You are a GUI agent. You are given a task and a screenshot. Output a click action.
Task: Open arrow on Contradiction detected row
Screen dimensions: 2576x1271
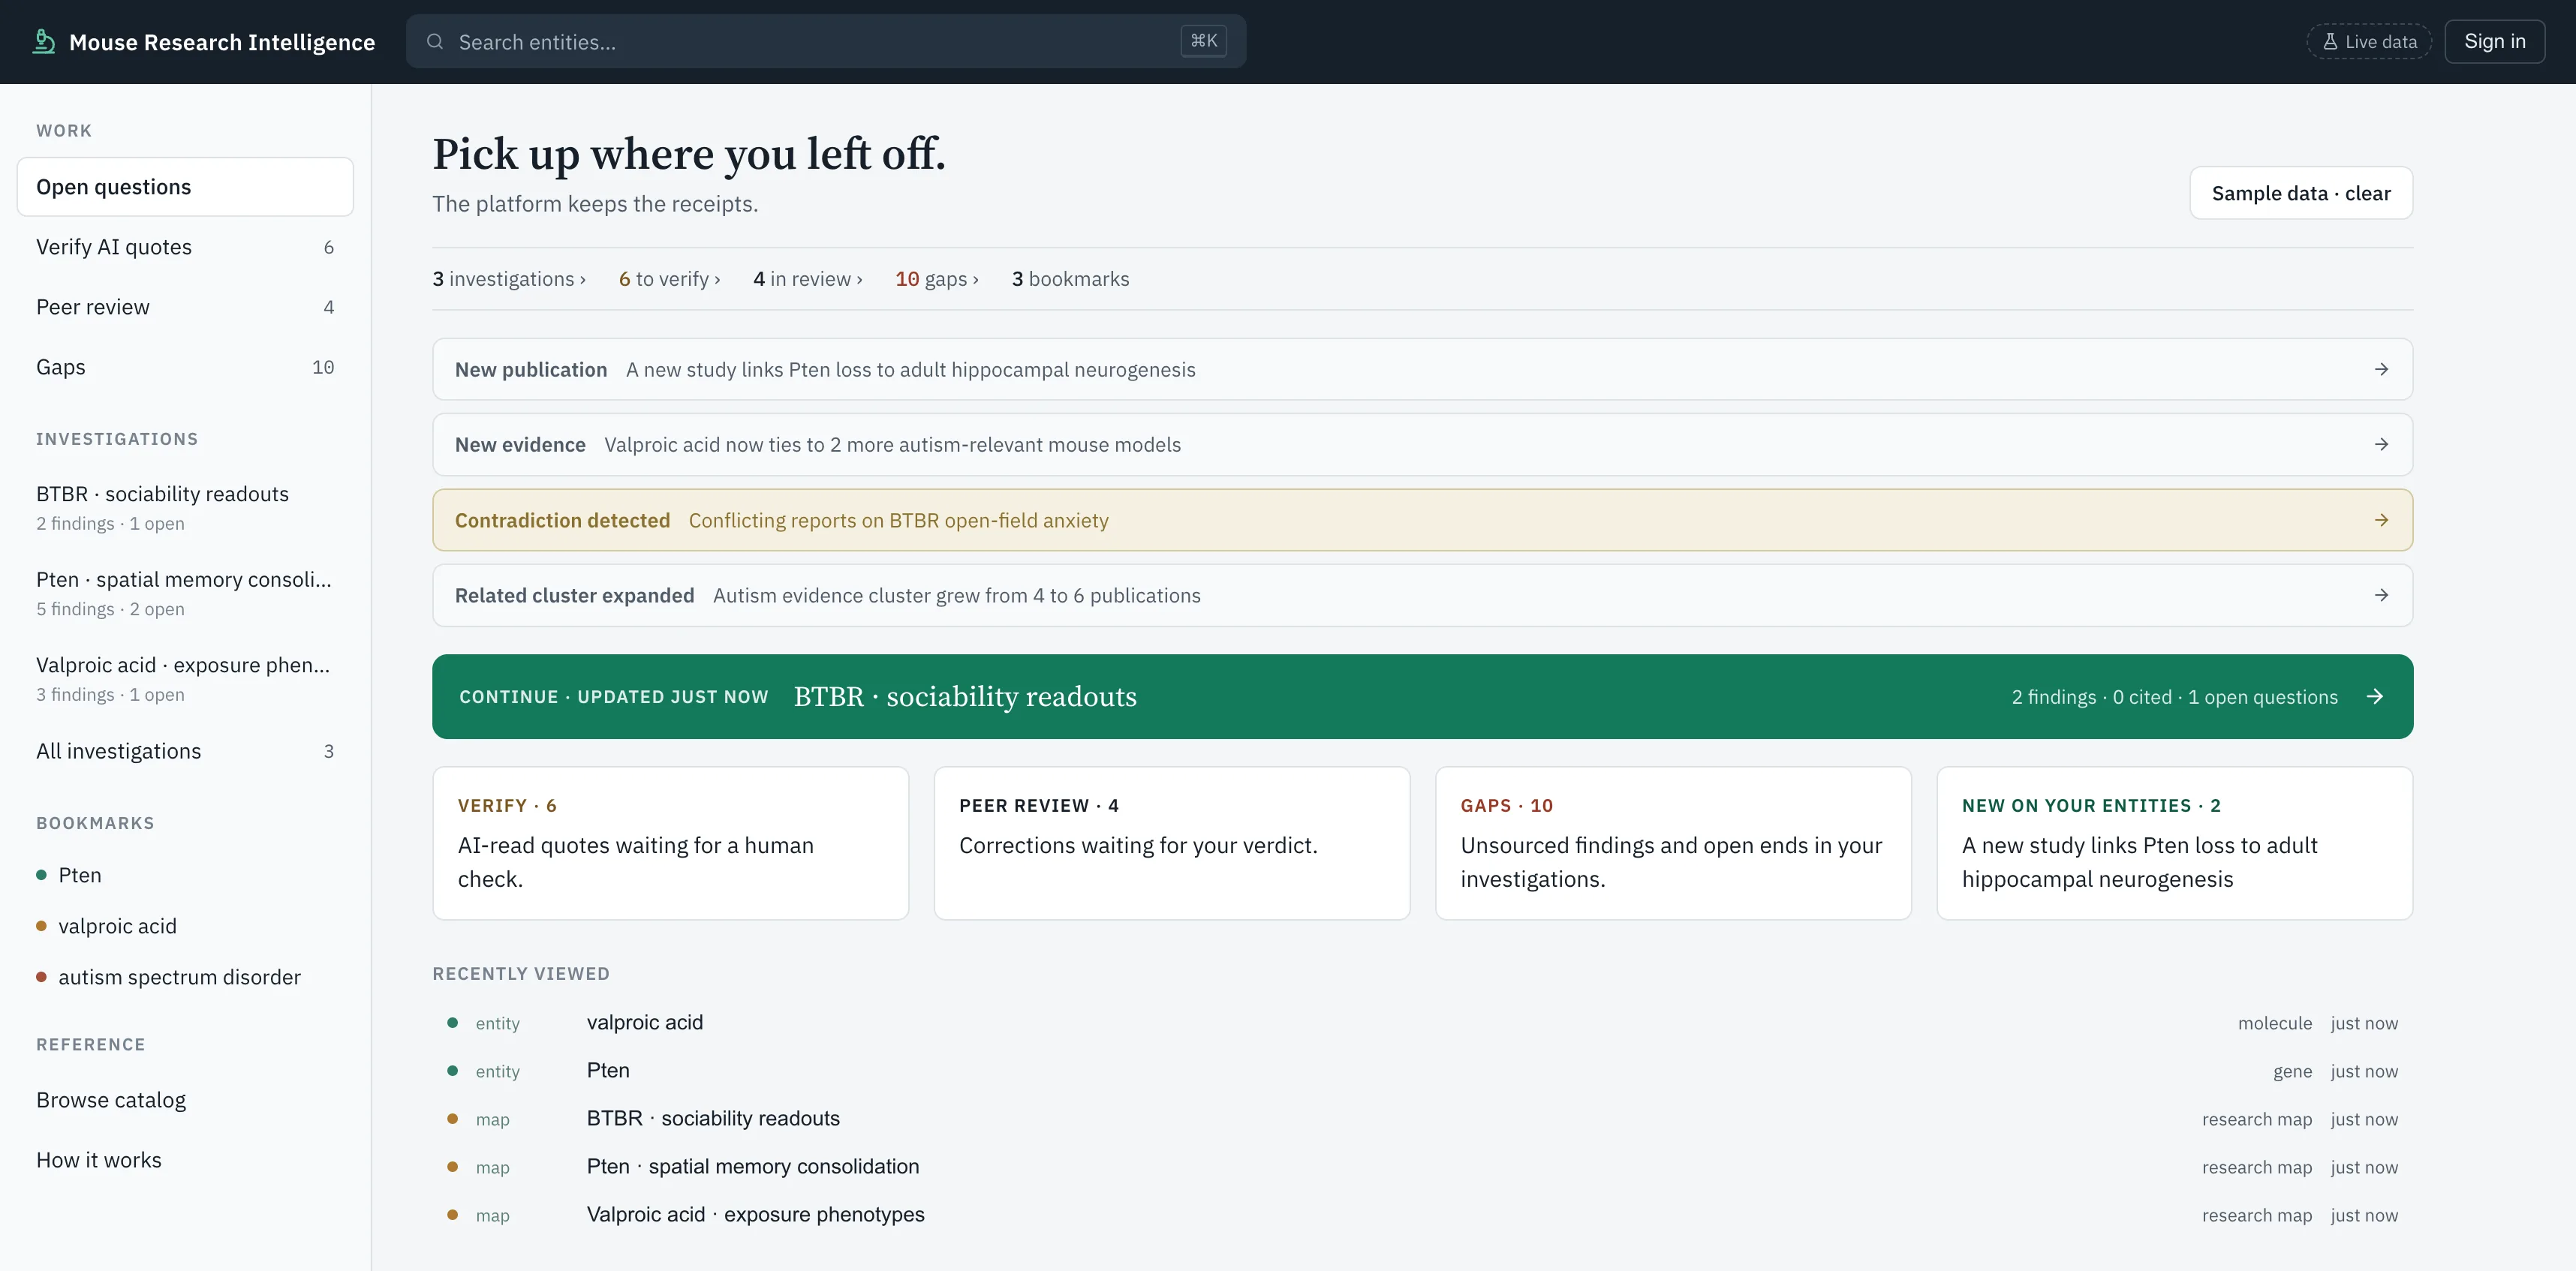pos(2381,520)
